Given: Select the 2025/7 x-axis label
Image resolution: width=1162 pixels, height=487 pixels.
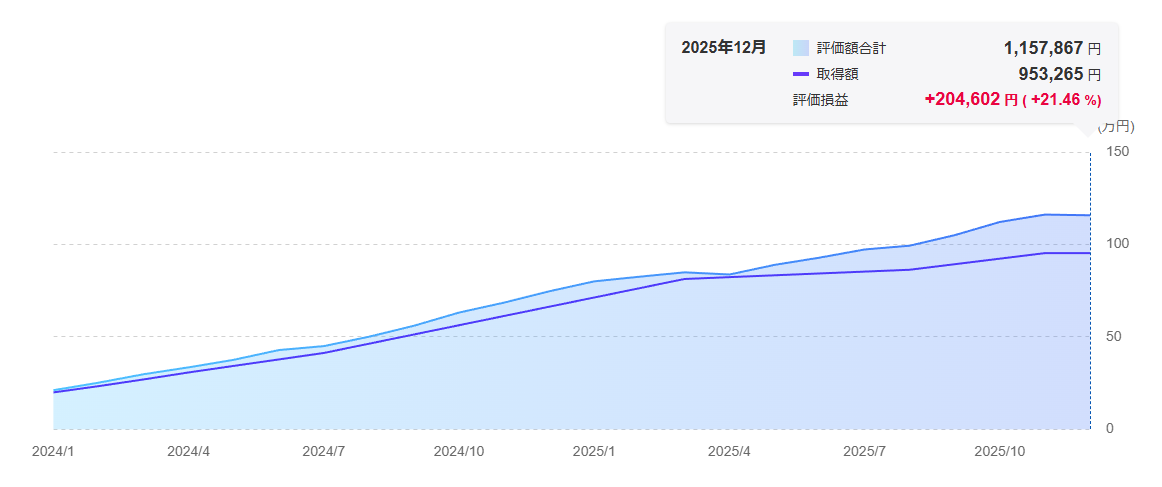Looking at the screenshot, I should (x=864, y=452).
